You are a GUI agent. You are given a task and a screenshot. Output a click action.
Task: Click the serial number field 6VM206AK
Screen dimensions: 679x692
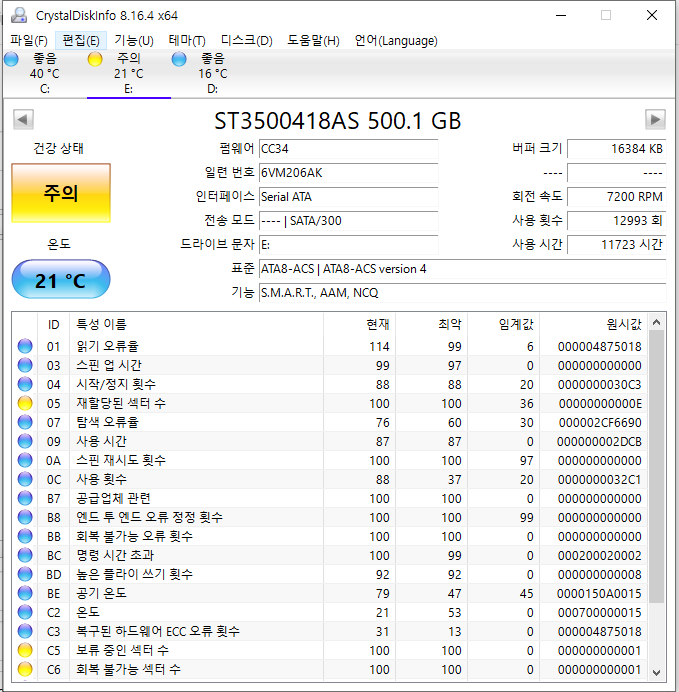click(x=349, y=173)
